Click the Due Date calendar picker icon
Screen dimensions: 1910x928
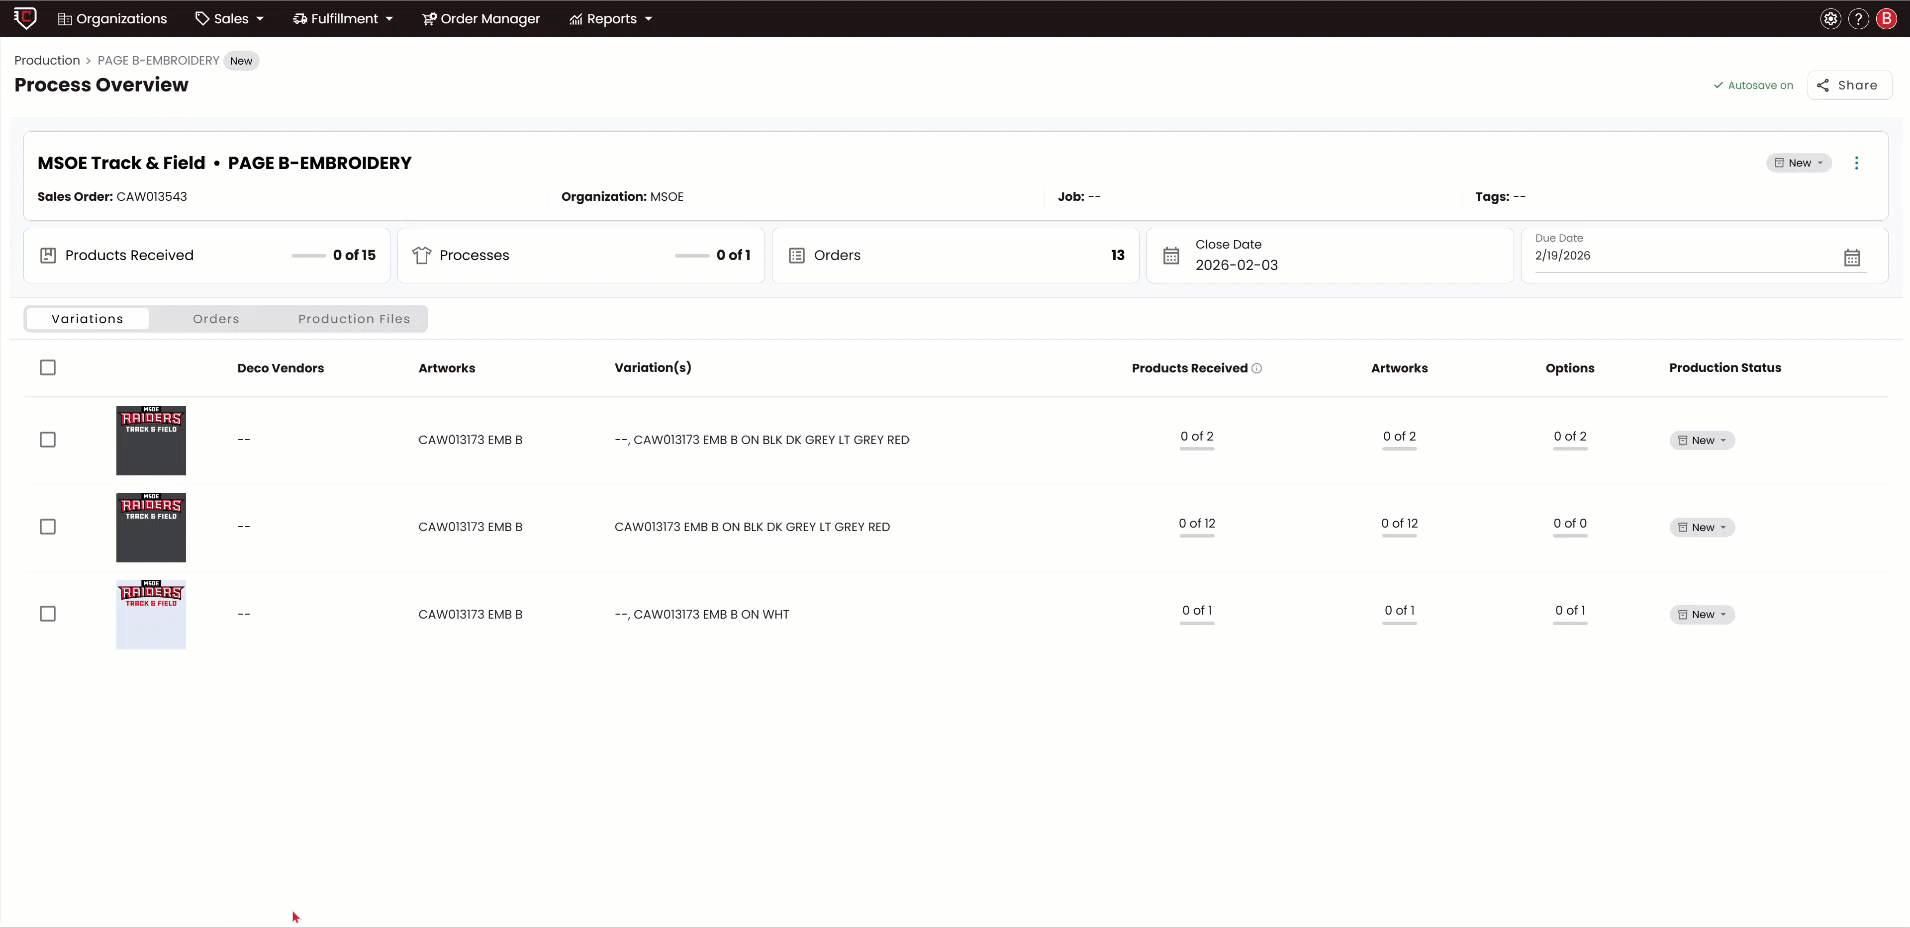coord(1852,257)
